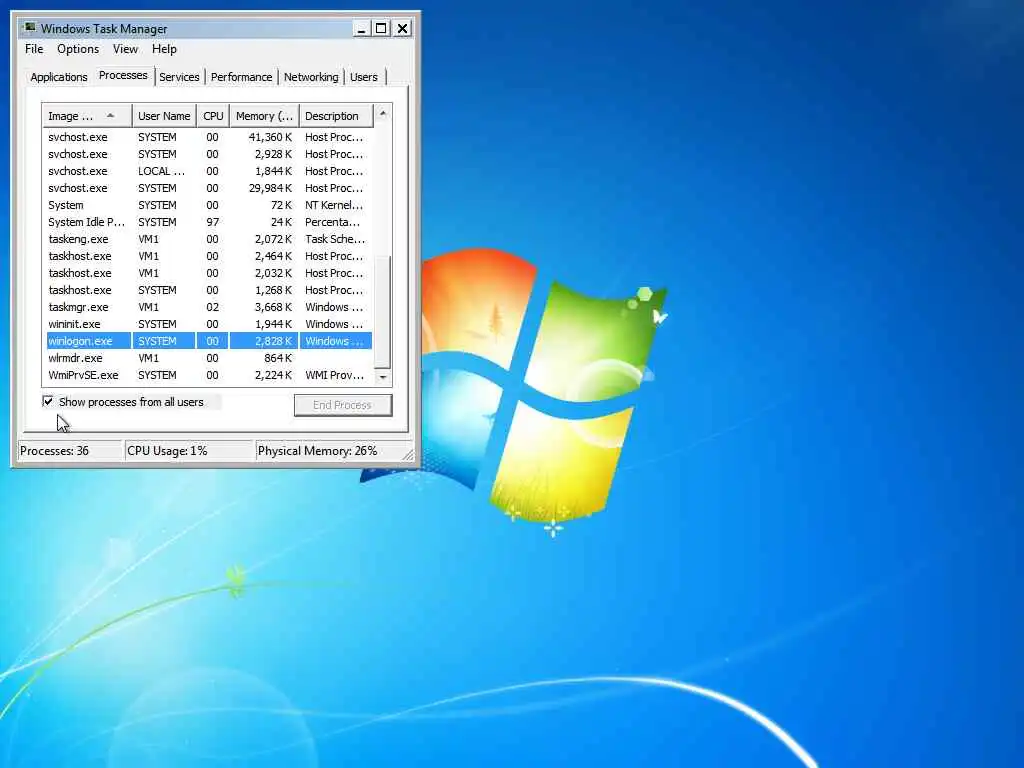The width and height of the screenshot is (1024, 768).
Task: Sort by User Name column header
Action: [x=164, y=116]
